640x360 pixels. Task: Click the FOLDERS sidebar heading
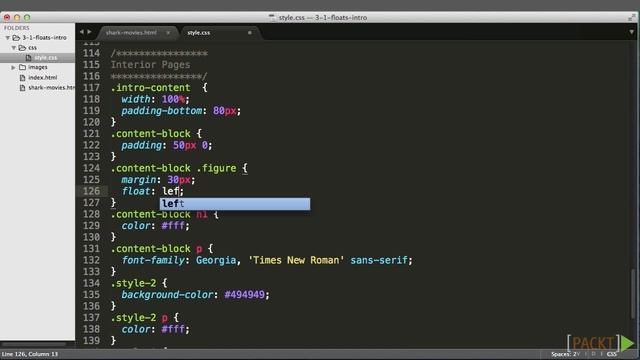coord(17,28)
